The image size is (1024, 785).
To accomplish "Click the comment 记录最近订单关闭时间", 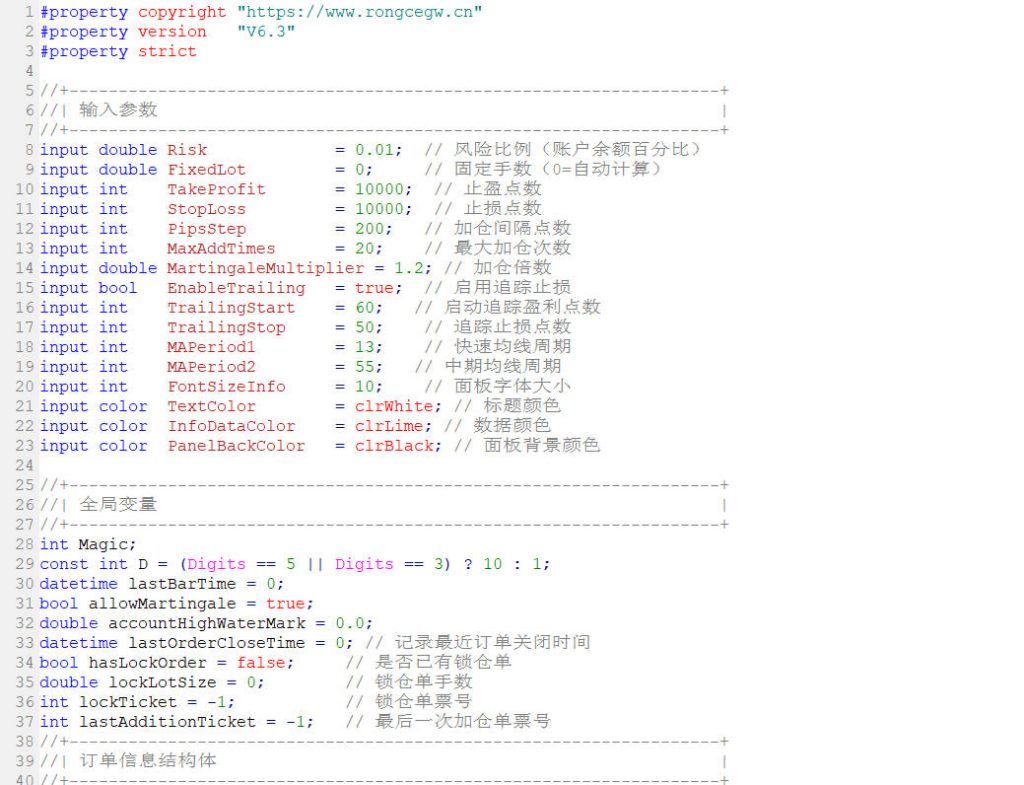I will point(492,643).
